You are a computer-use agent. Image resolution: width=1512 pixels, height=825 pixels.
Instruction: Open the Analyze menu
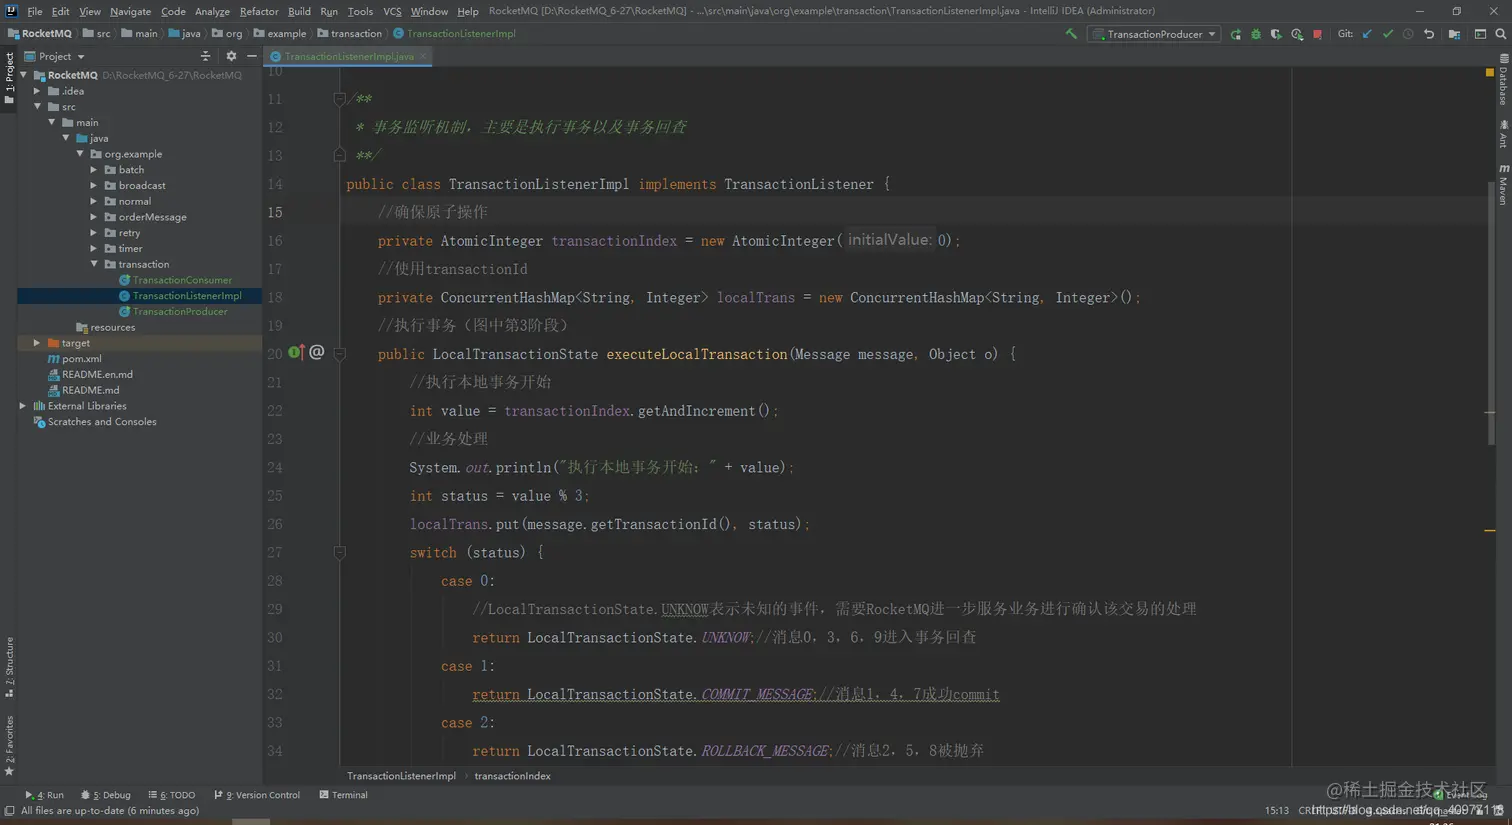pyautogui.click(x=212, y=11)
